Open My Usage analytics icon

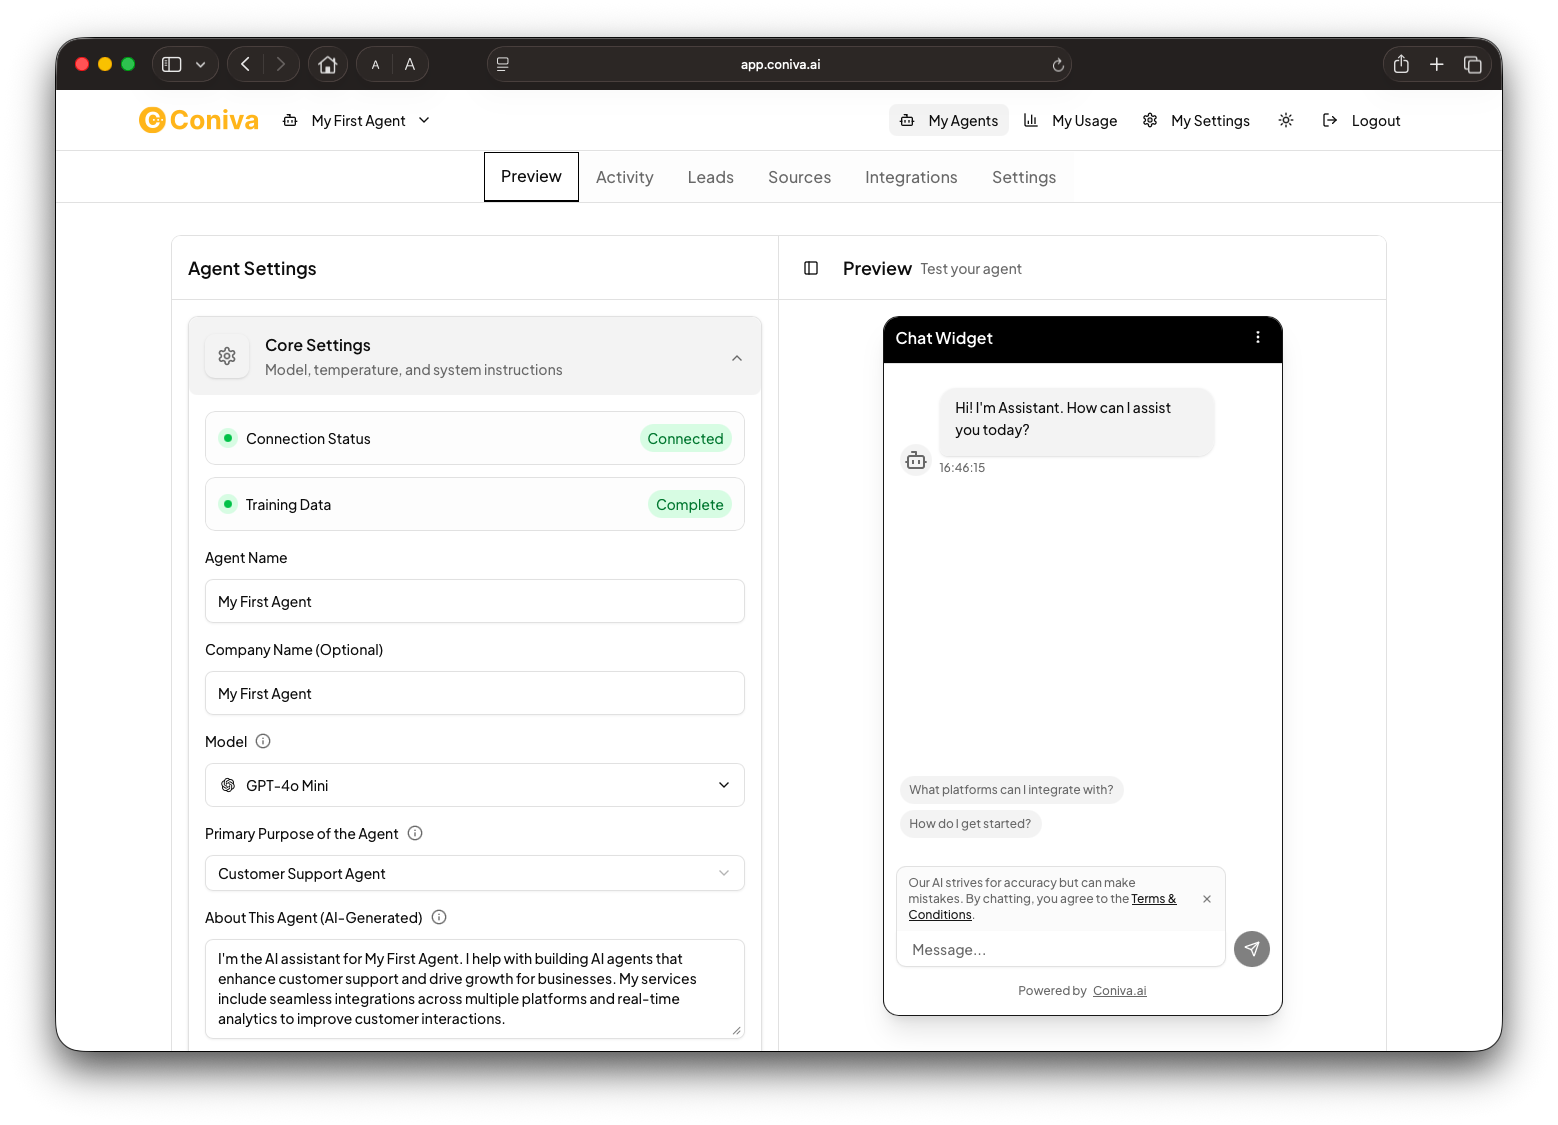pyautogui.click(x=1031, y=120)
